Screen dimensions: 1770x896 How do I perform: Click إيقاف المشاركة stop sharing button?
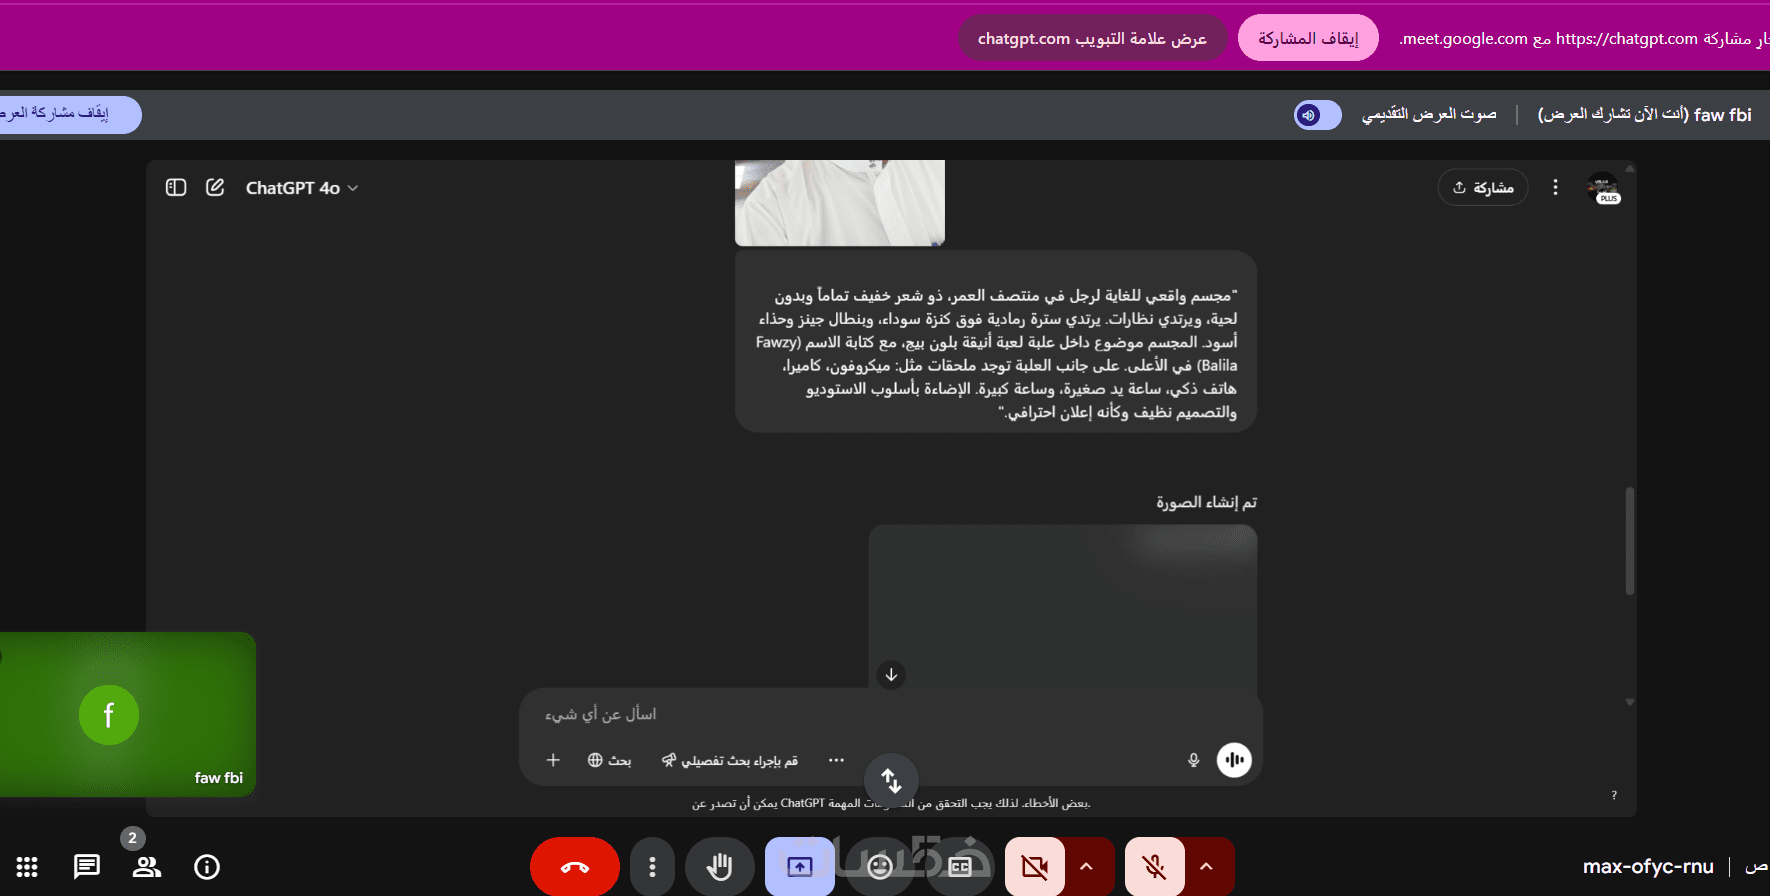click(1308, 38)
